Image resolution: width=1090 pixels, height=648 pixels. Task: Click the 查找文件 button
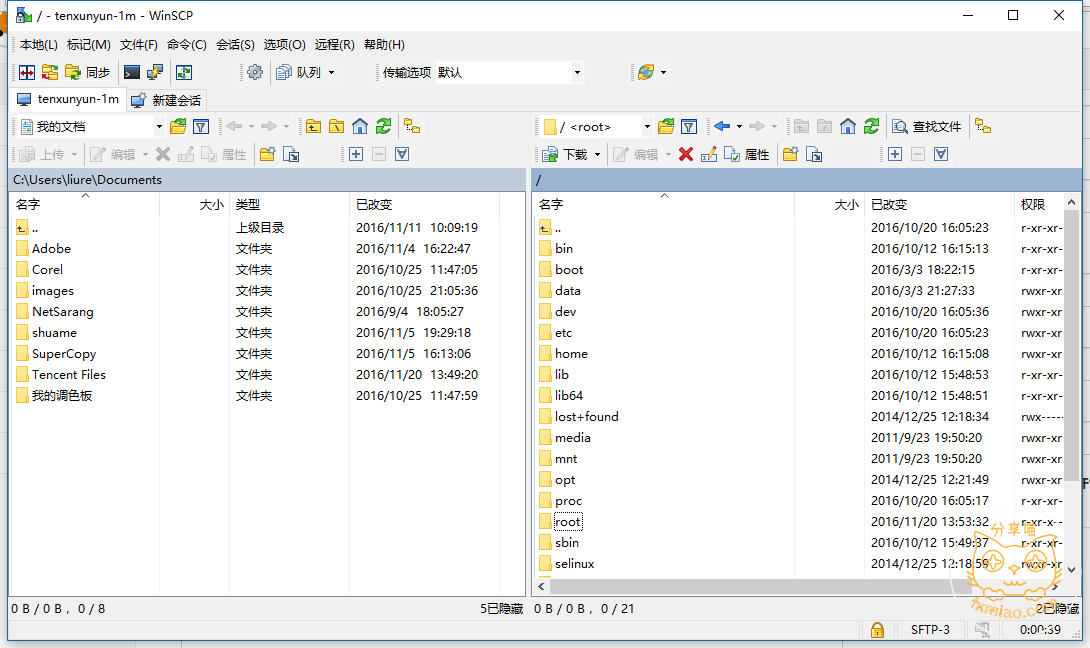pos(927,126)
